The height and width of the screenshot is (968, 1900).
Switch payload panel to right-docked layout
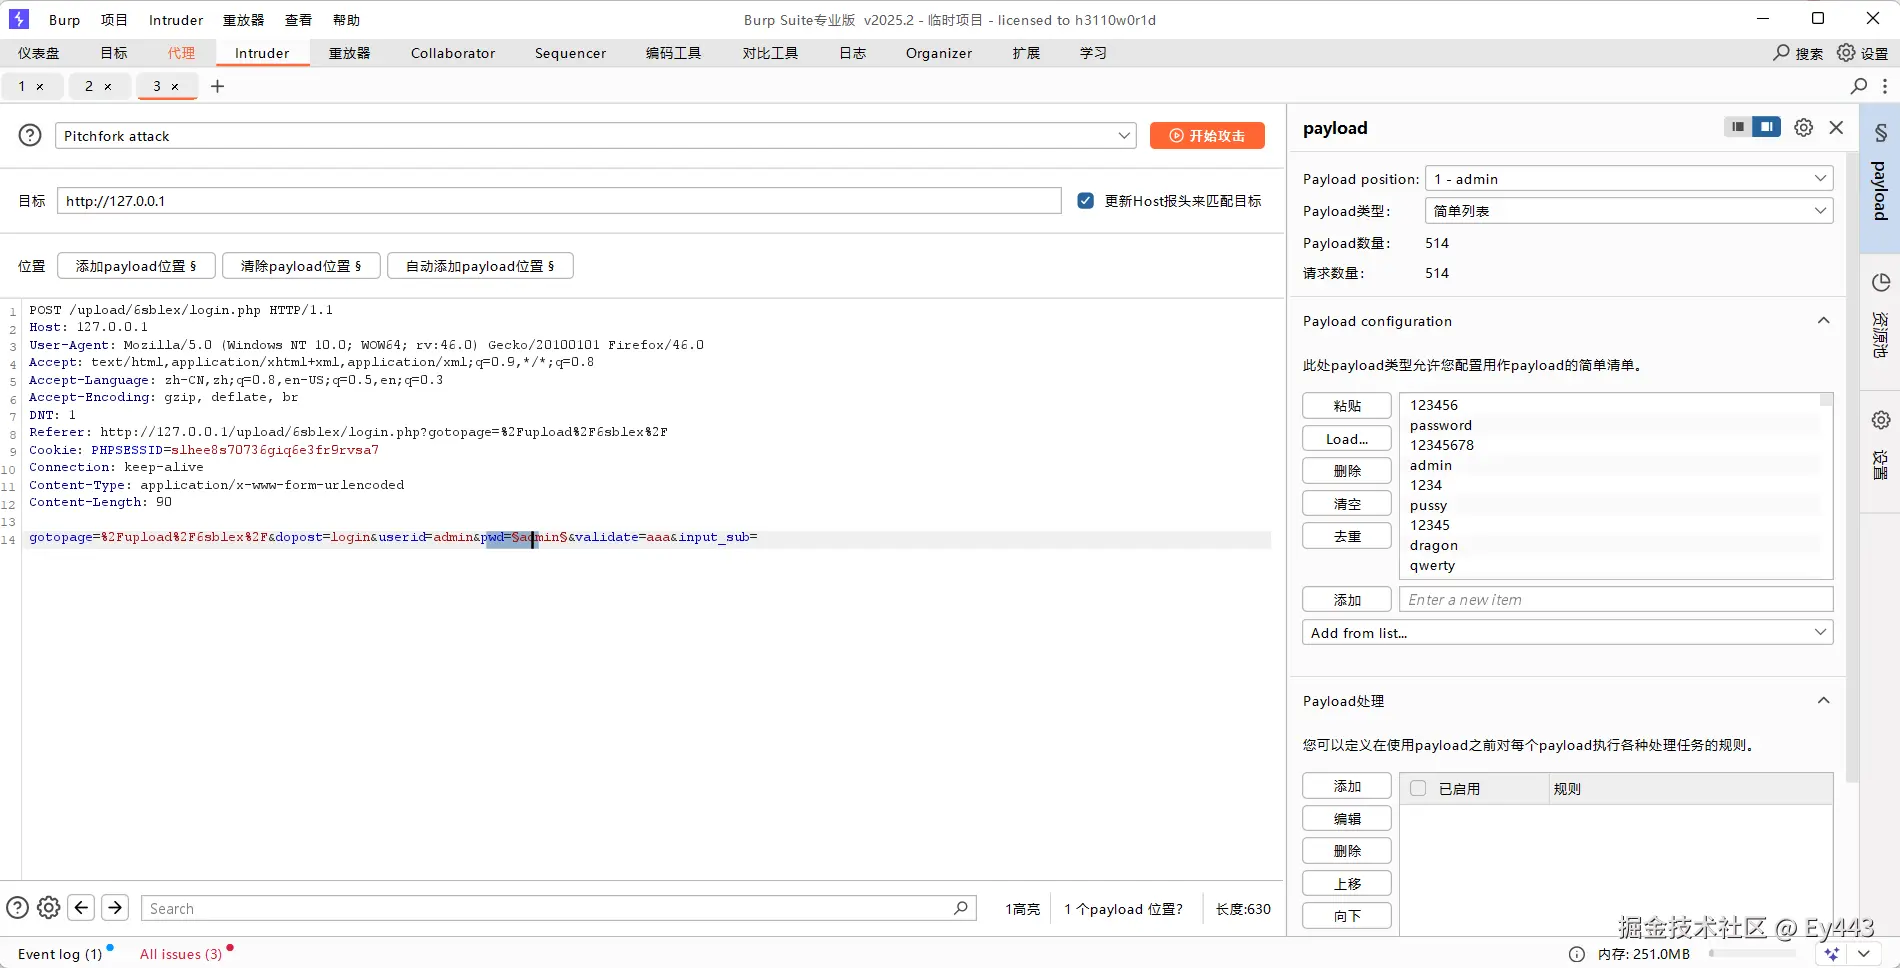tap(1767, 127)
